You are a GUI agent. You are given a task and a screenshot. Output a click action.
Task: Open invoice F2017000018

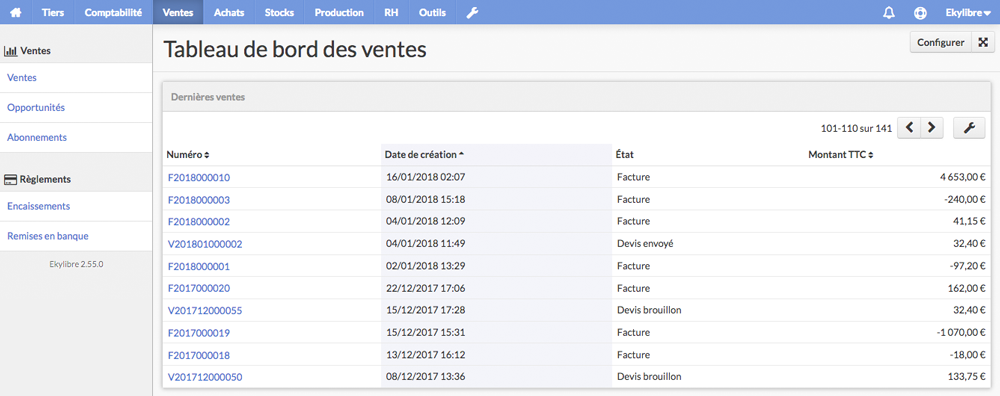pyautogui.click(x=198, y=355)
